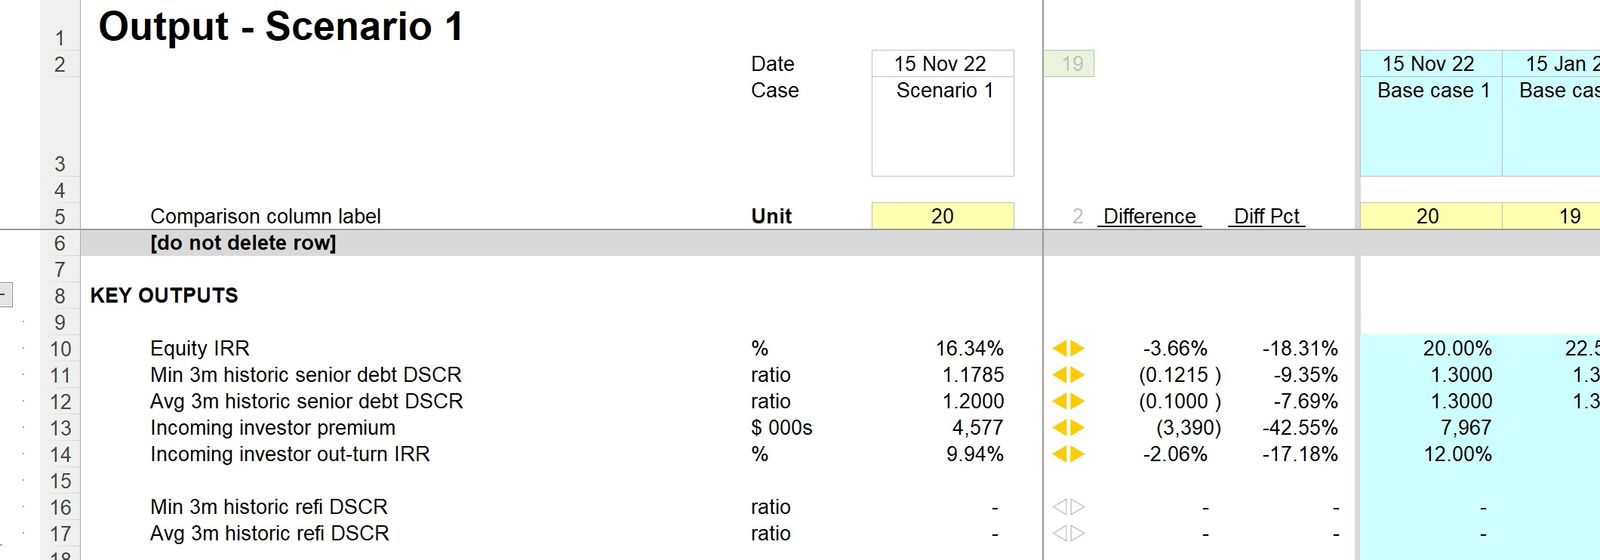Click grey arrows on Min refi DSCR row
Image resolution: width=1600 pixels, height=560 pixels.
[x=1068, y=507]
